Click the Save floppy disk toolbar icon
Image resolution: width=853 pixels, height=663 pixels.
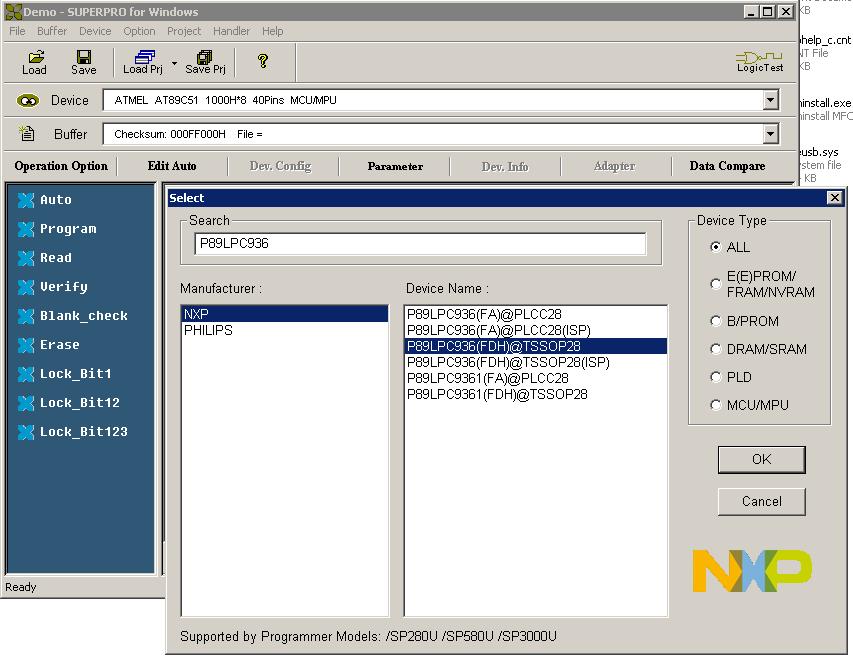pos(84,62)
